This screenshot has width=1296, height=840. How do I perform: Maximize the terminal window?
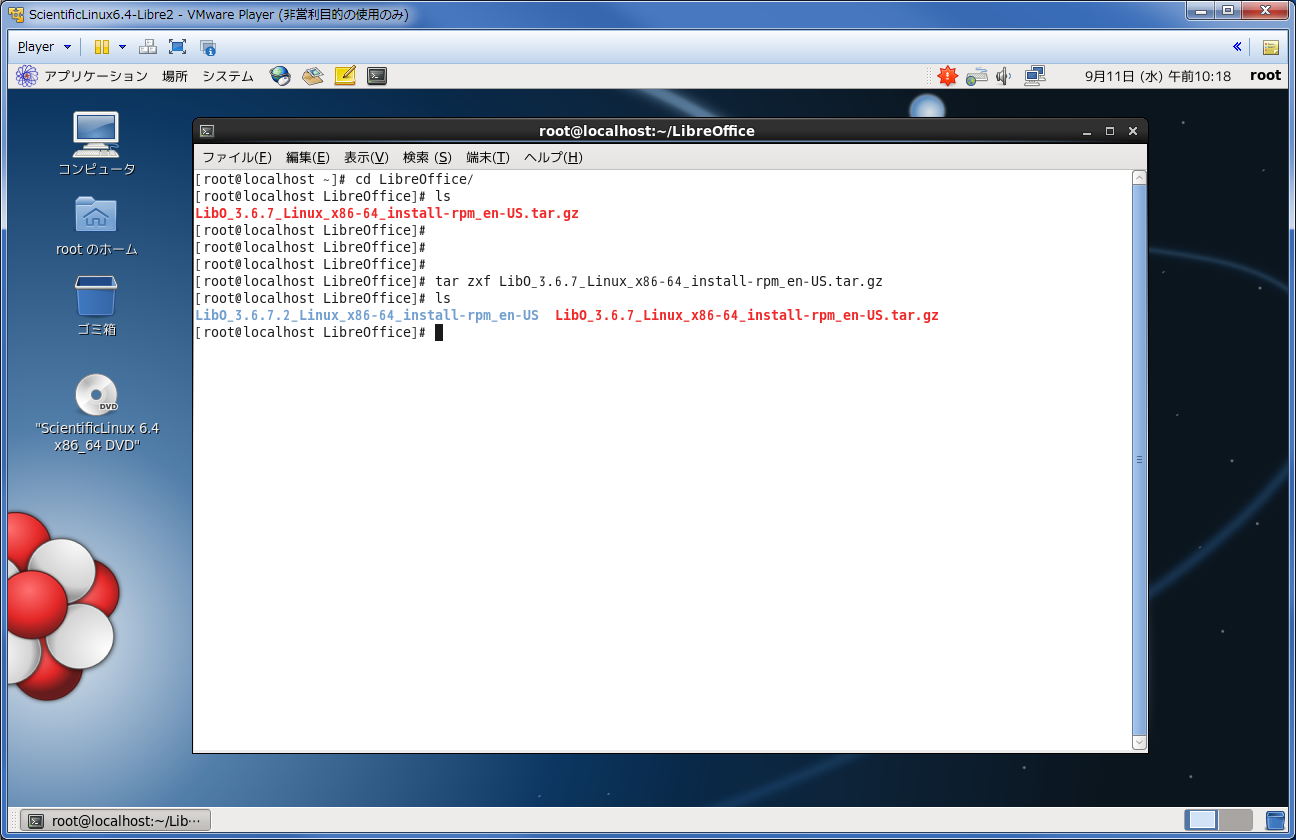(x=1110, y=131)
